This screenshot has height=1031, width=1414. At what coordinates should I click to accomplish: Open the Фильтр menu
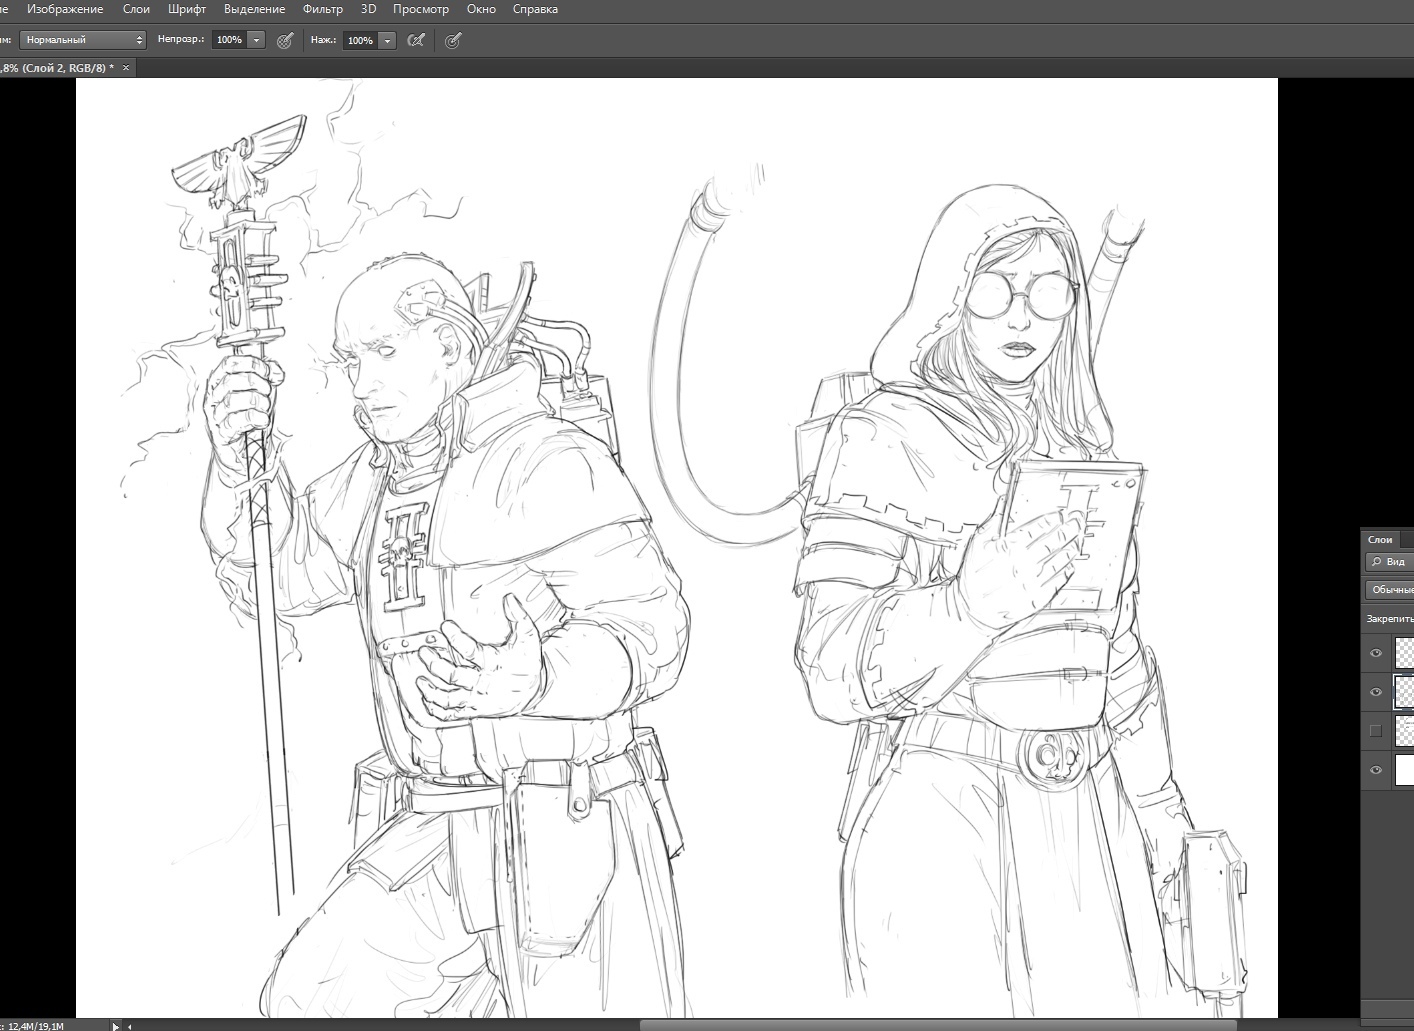click(x=322, y=9)
